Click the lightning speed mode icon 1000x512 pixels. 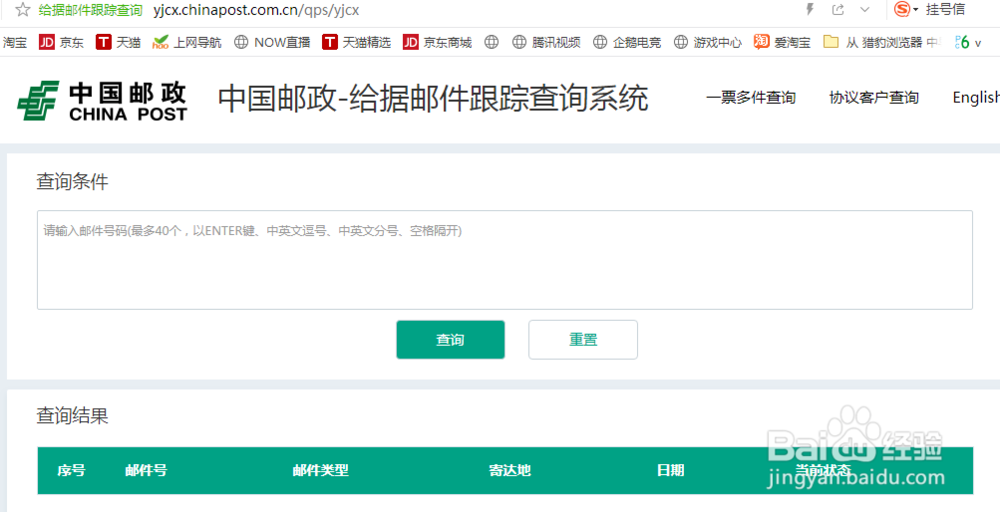[x=811, y=9]
